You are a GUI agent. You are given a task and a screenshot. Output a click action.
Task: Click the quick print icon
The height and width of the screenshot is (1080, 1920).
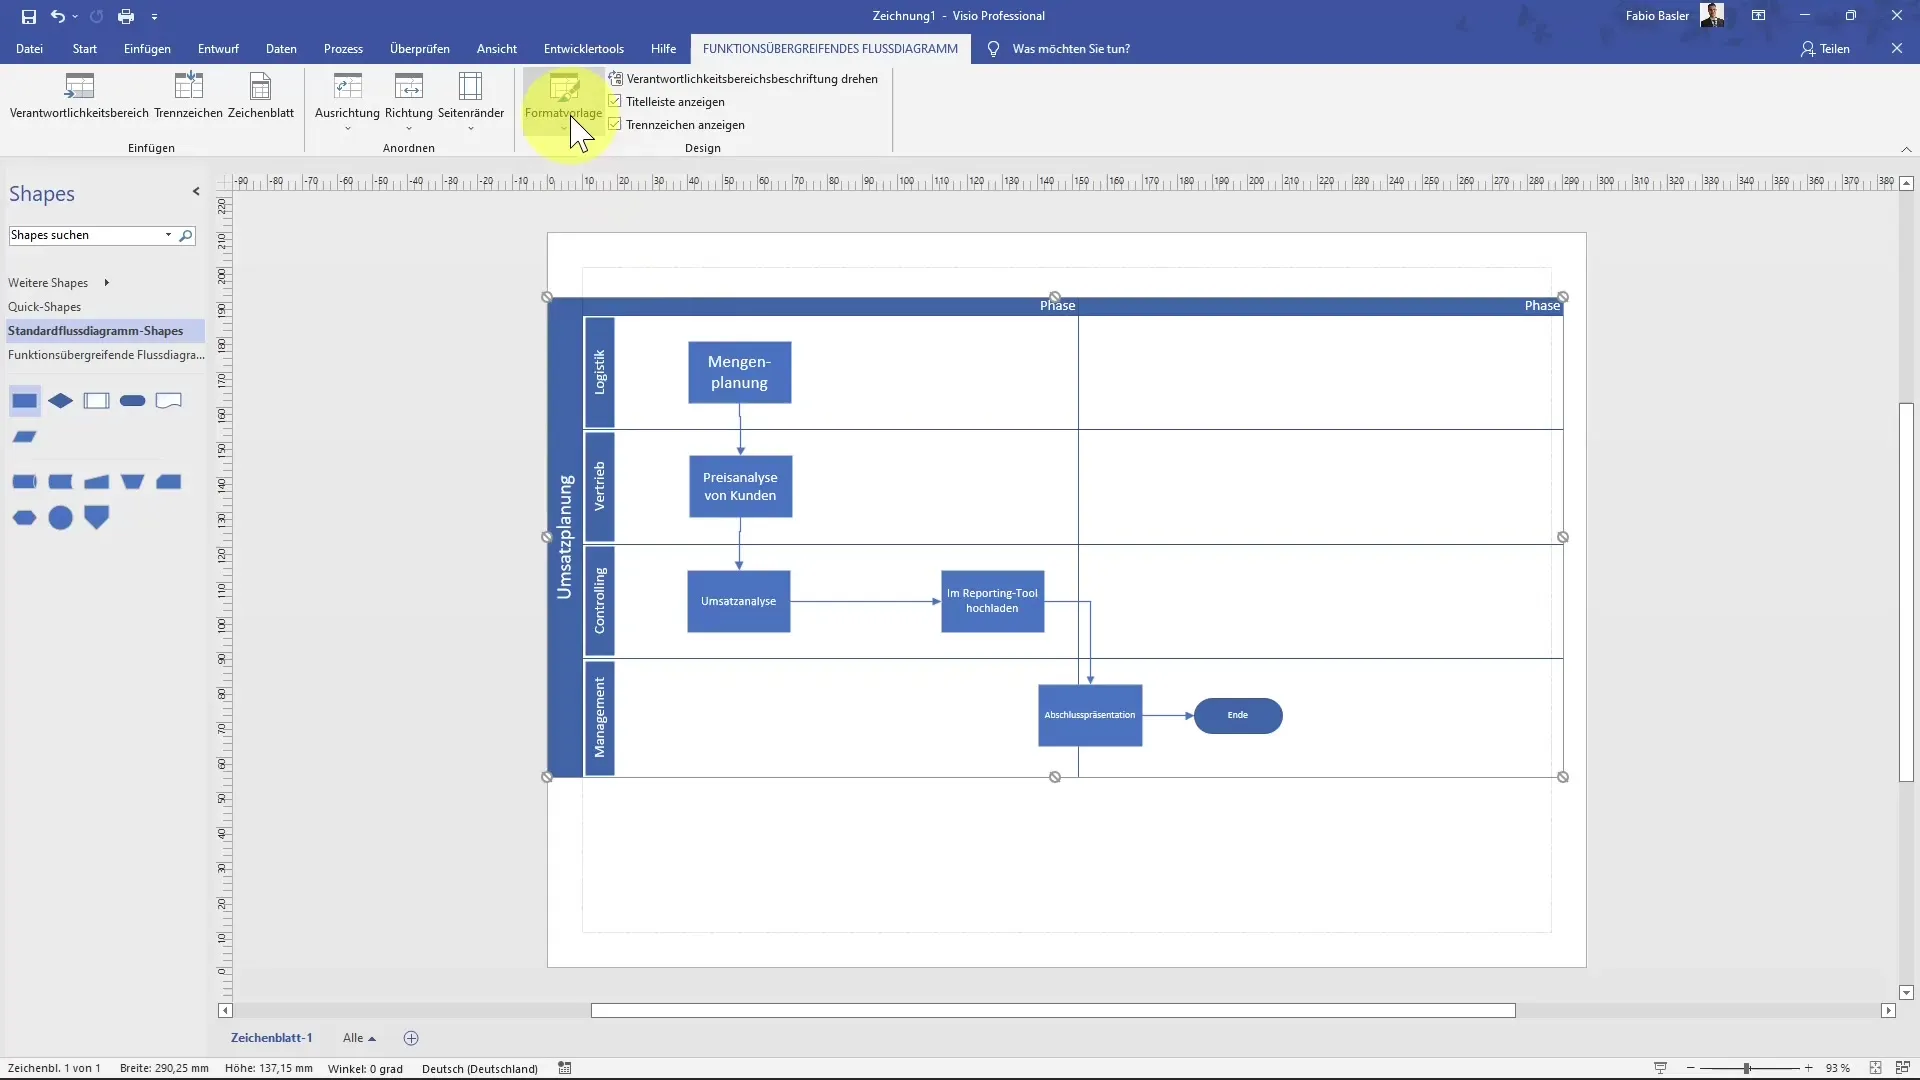(x=126, y=16)
